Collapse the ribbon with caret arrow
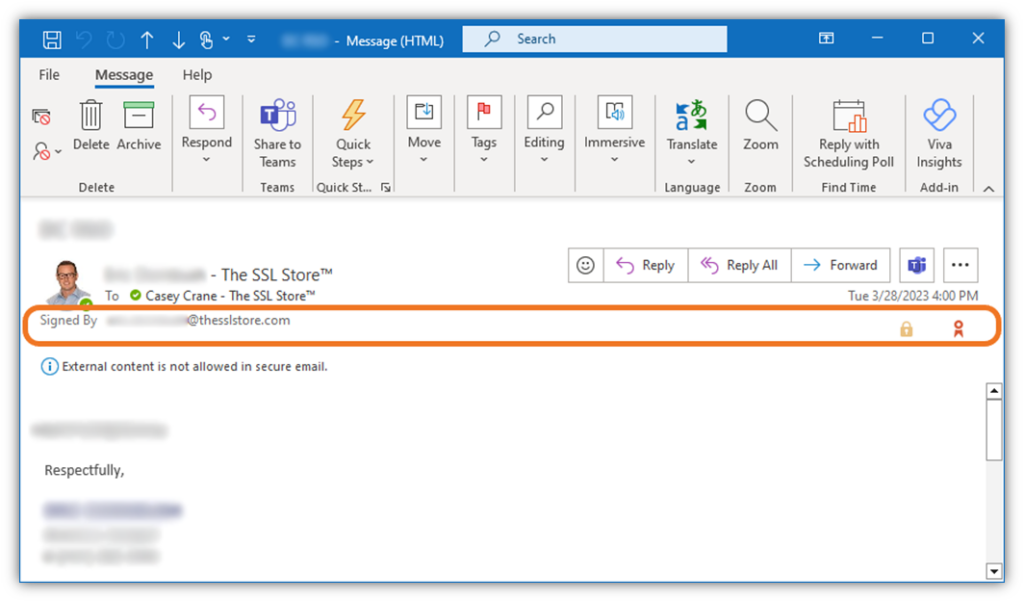The height and width of the screenshot is (602, 1024). pos(989,189)
